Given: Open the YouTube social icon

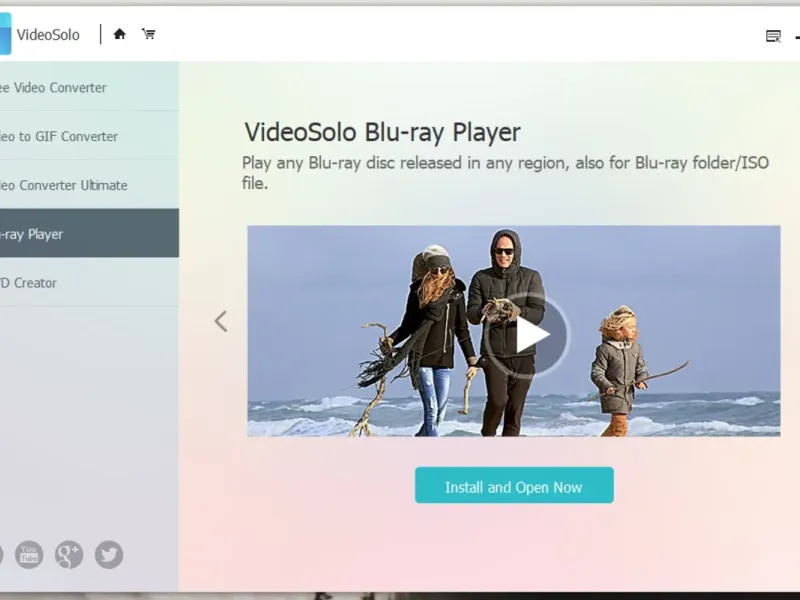Looking at the screenshot, I should (x=29, y=555).
